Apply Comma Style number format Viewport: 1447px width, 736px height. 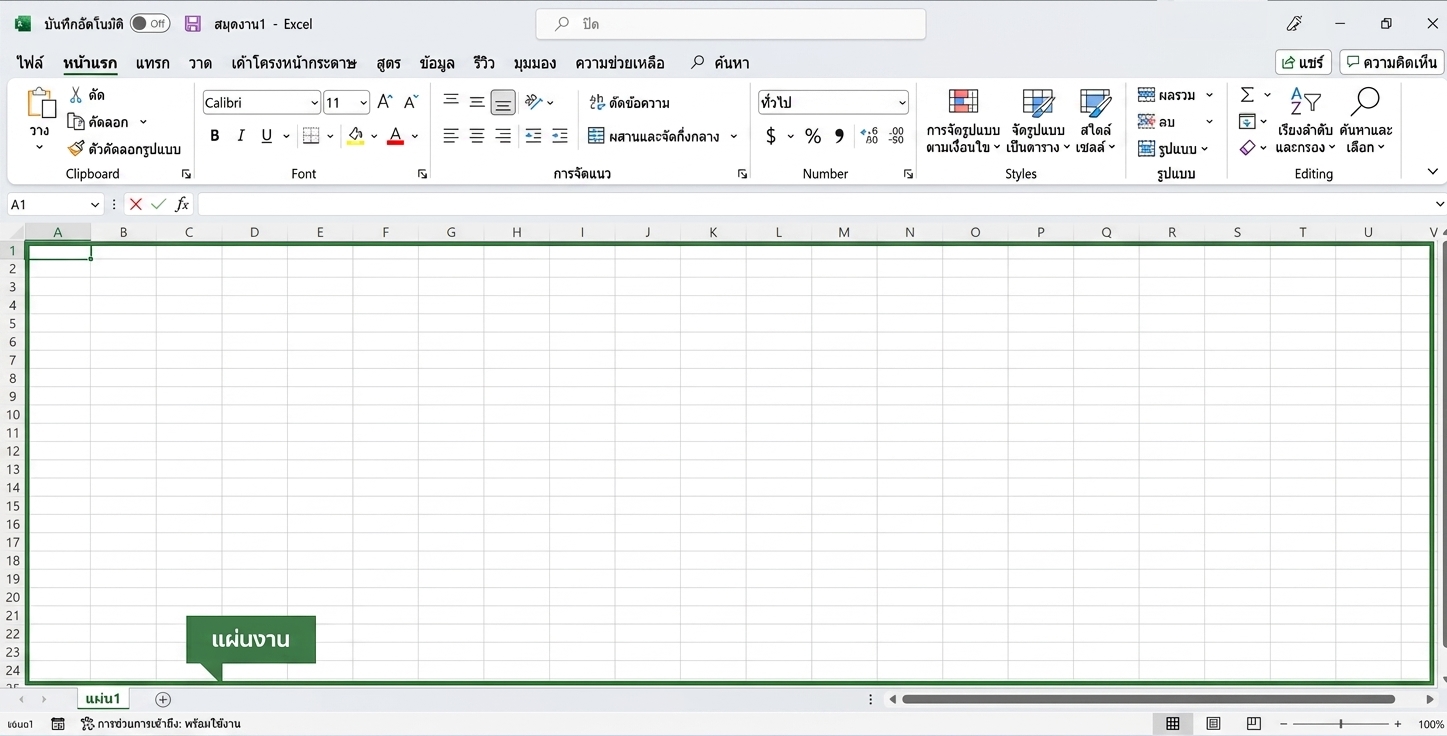point(839,136)
